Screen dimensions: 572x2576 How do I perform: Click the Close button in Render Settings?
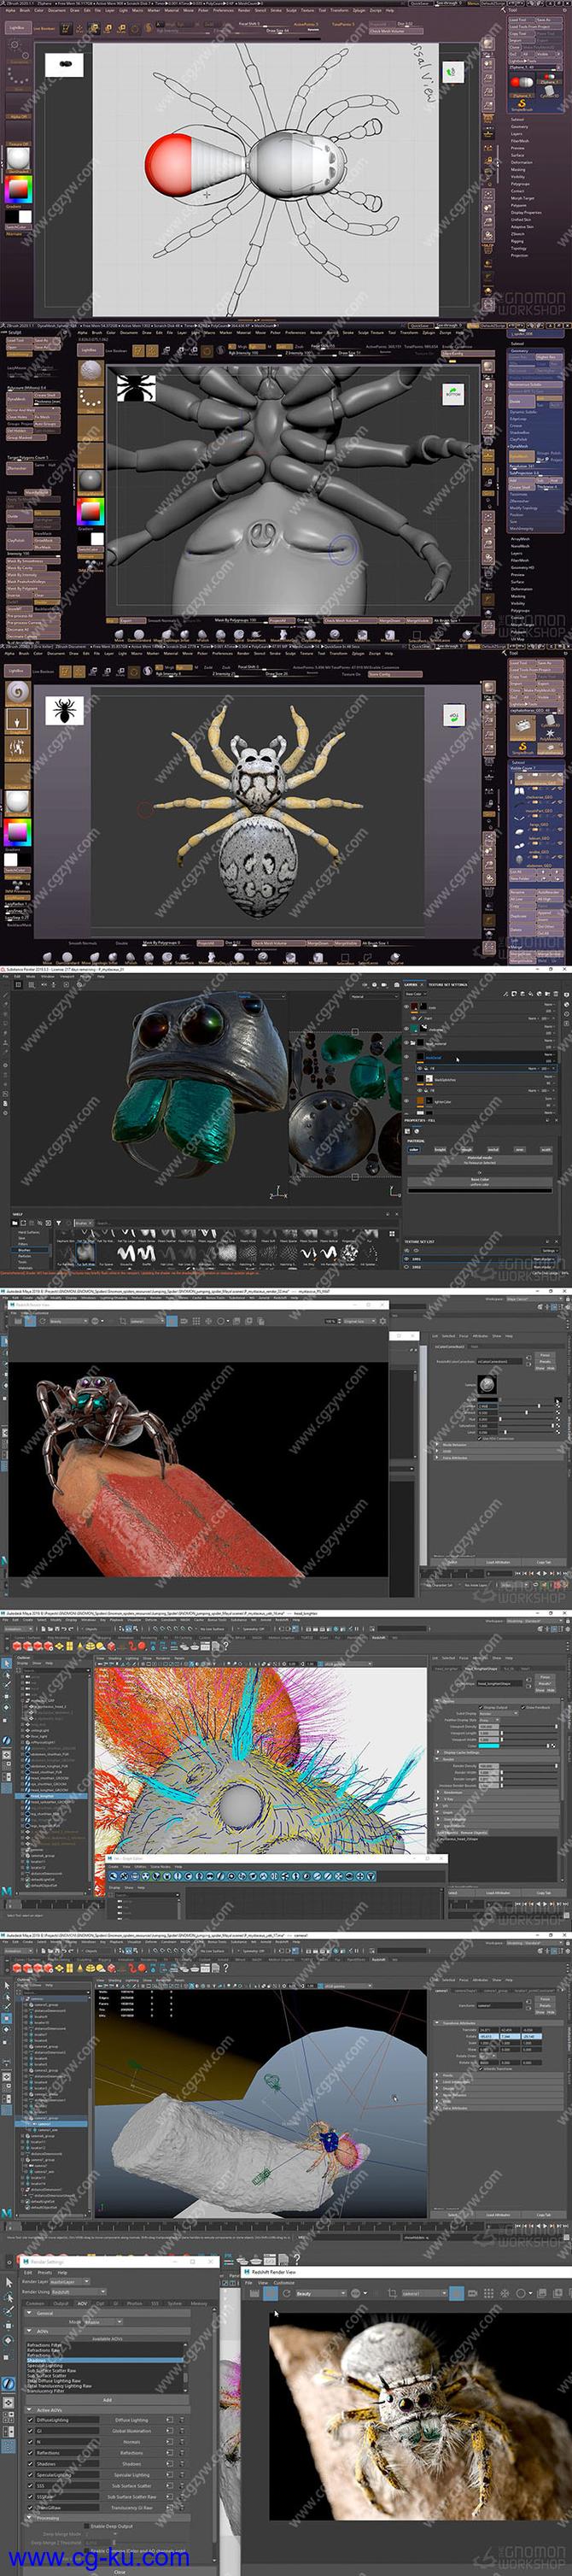tap(120, 2571)
